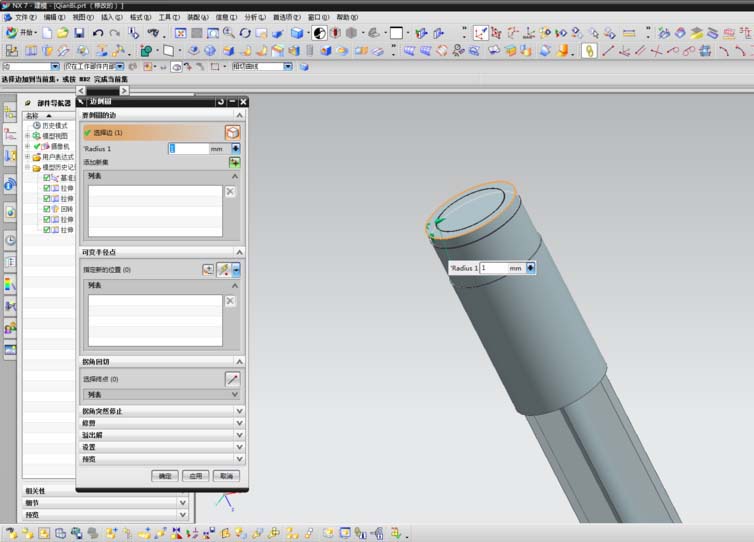Image resolution: width=754 pixels, height=542 pixels.
Task: Click the black and white circle icon
Action: 319,33
